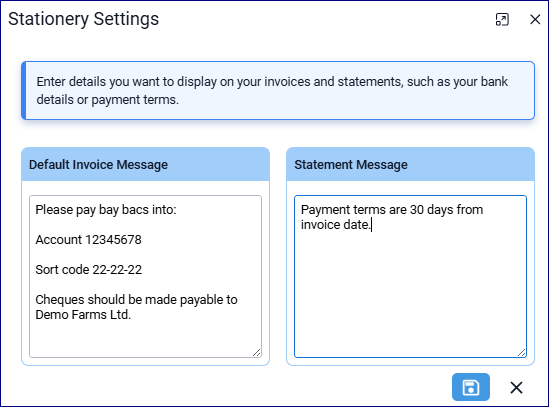Close the Stationery Settings dialog

535,19
